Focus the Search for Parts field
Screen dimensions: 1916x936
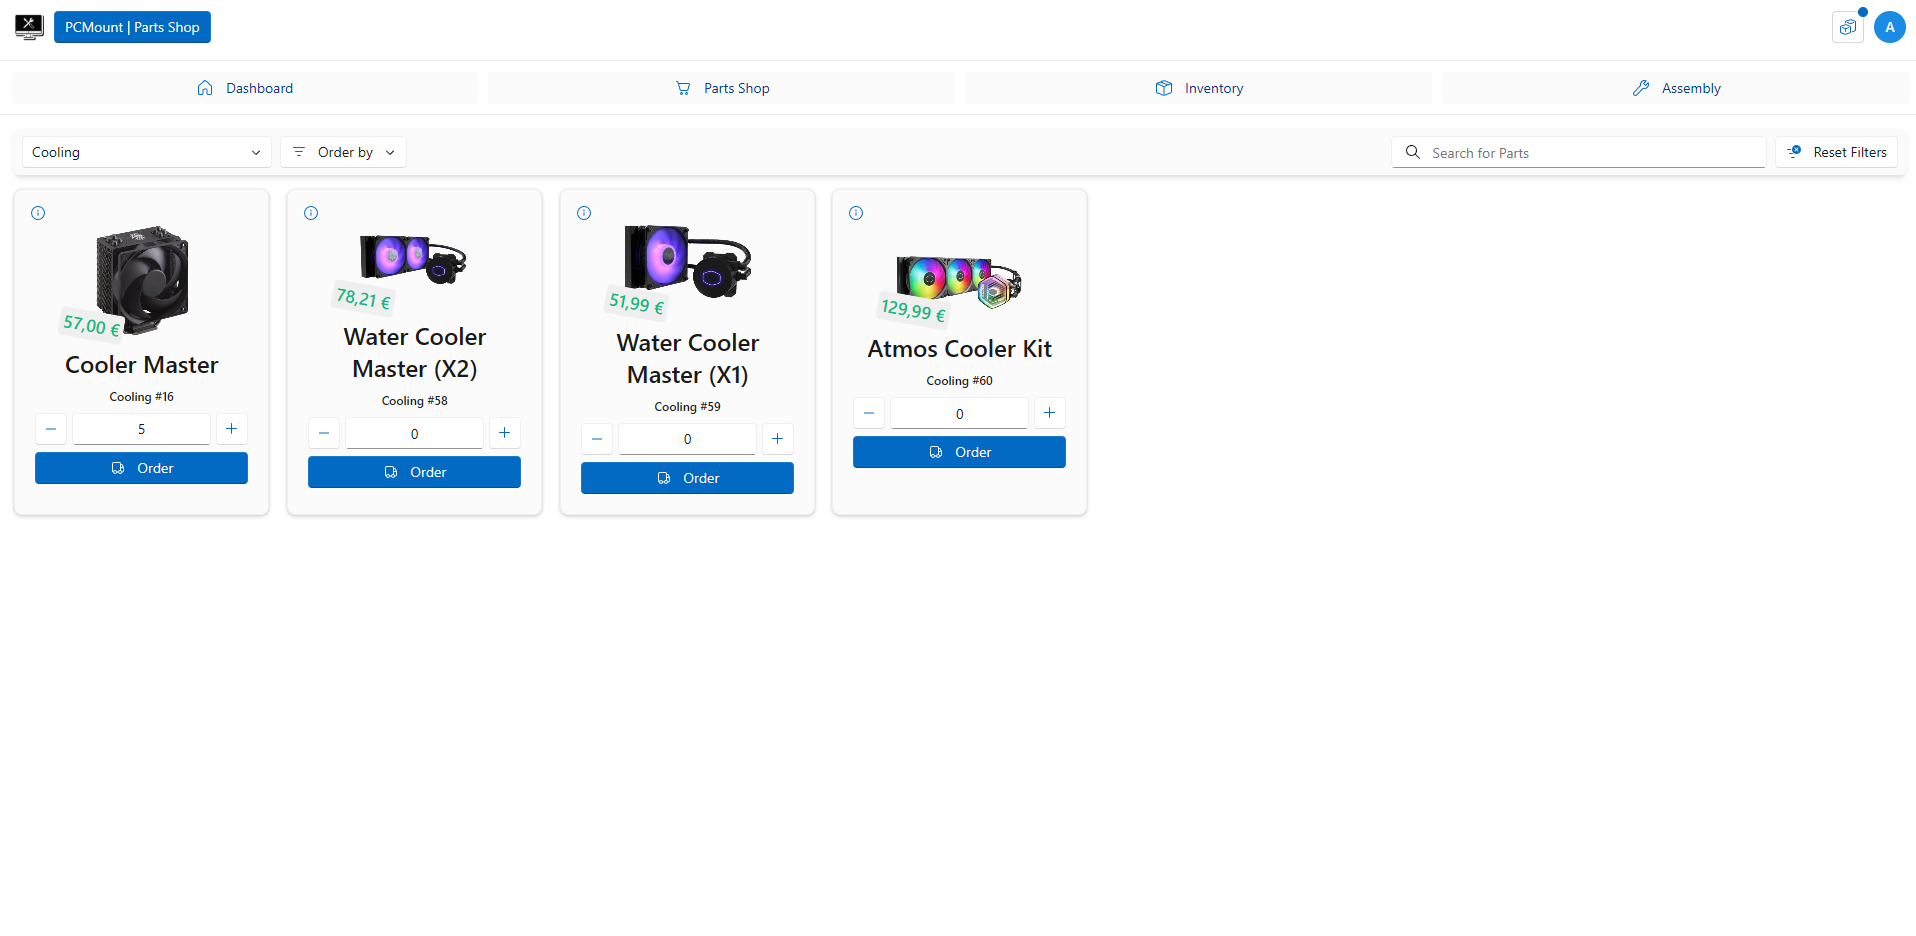[x=1579, y=152]
